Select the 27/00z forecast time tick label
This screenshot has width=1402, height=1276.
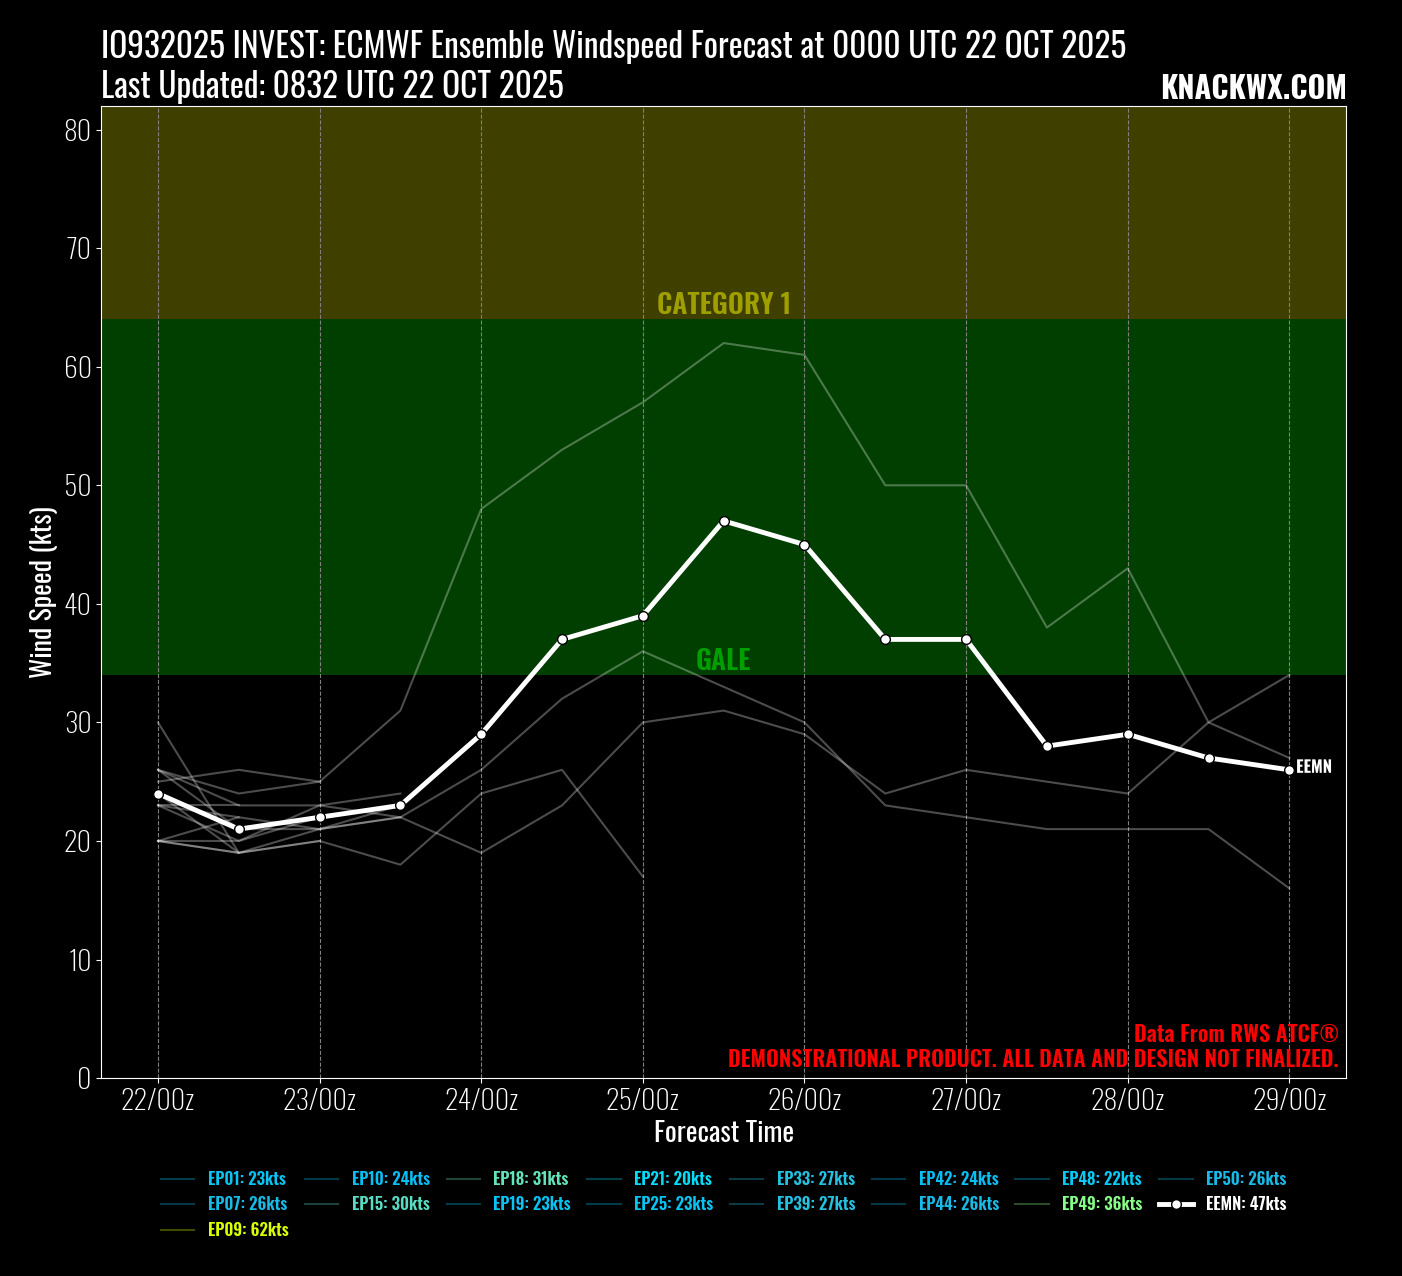pos(966,1101)
